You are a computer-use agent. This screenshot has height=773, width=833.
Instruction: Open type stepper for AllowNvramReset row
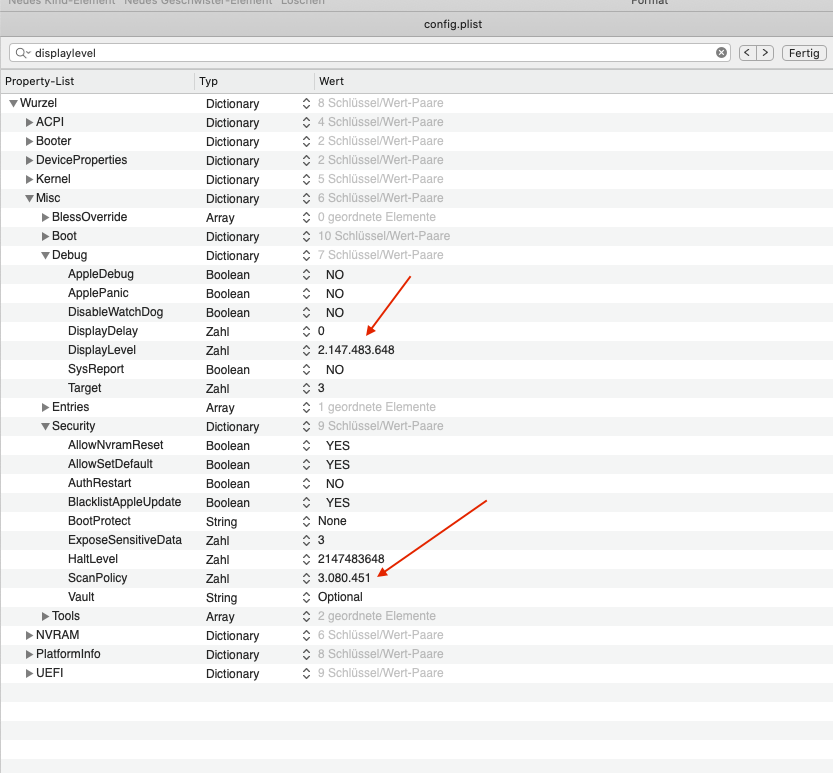point(306,445)
